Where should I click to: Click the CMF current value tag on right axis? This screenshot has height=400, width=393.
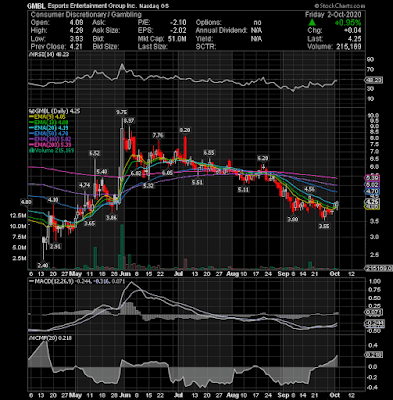(x=374, y=355)
